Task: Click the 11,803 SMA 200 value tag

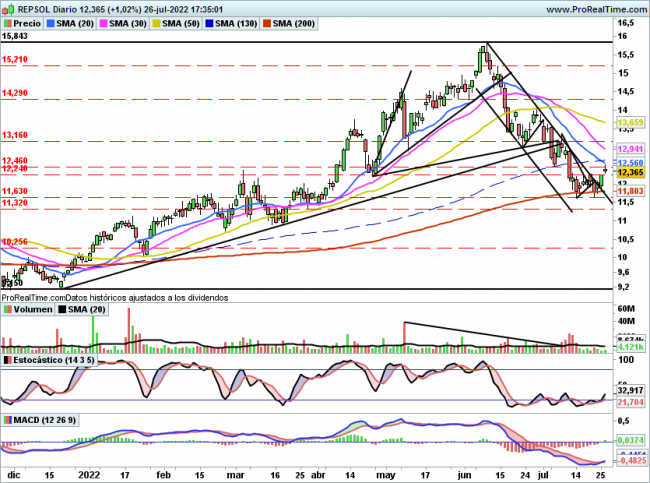Action: pyautogui.click(x=630, y=191)
